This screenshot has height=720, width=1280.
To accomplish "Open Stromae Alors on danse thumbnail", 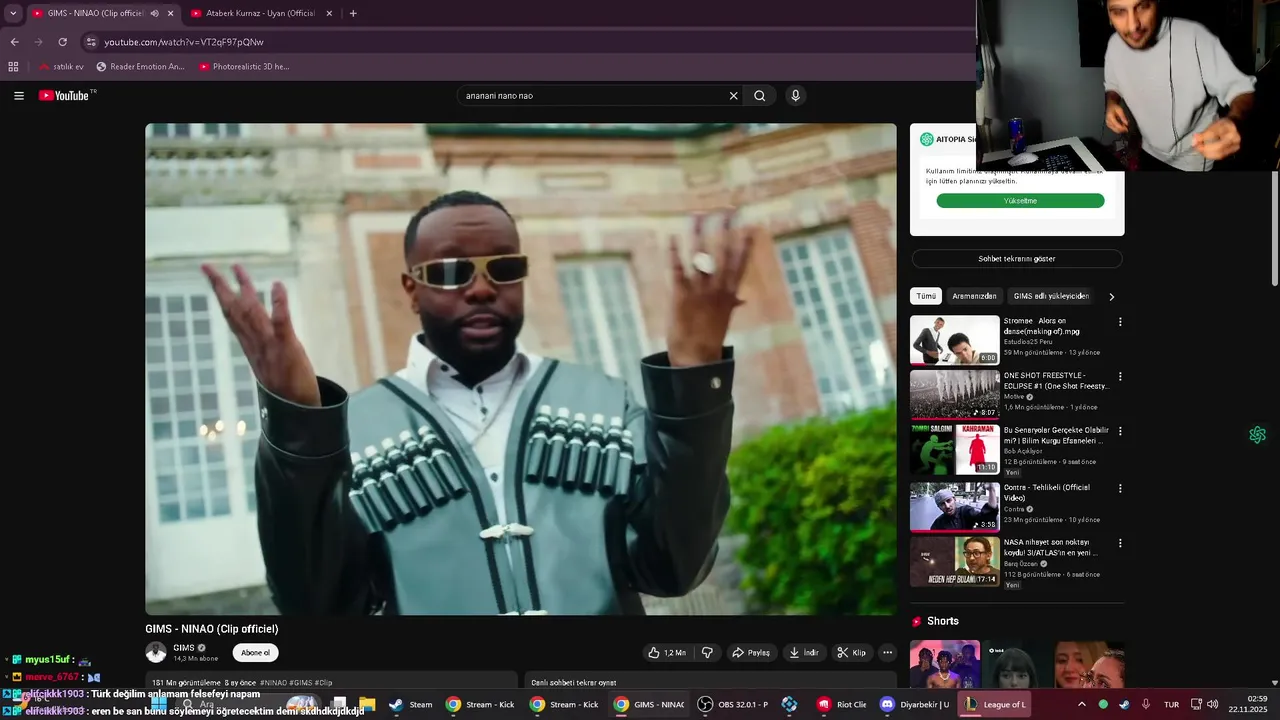I will (x=955, y=340).
